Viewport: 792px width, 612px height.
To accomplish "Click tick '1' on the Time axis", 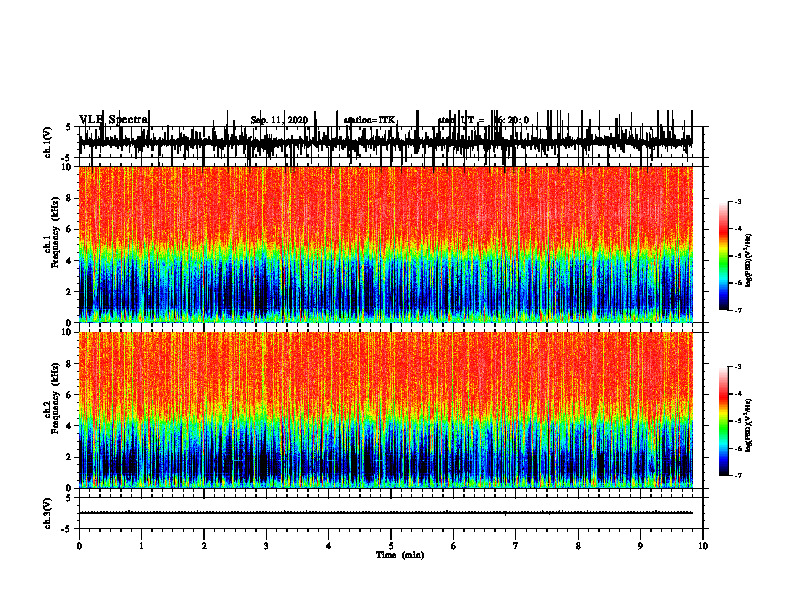I will [x=141, y=546].
